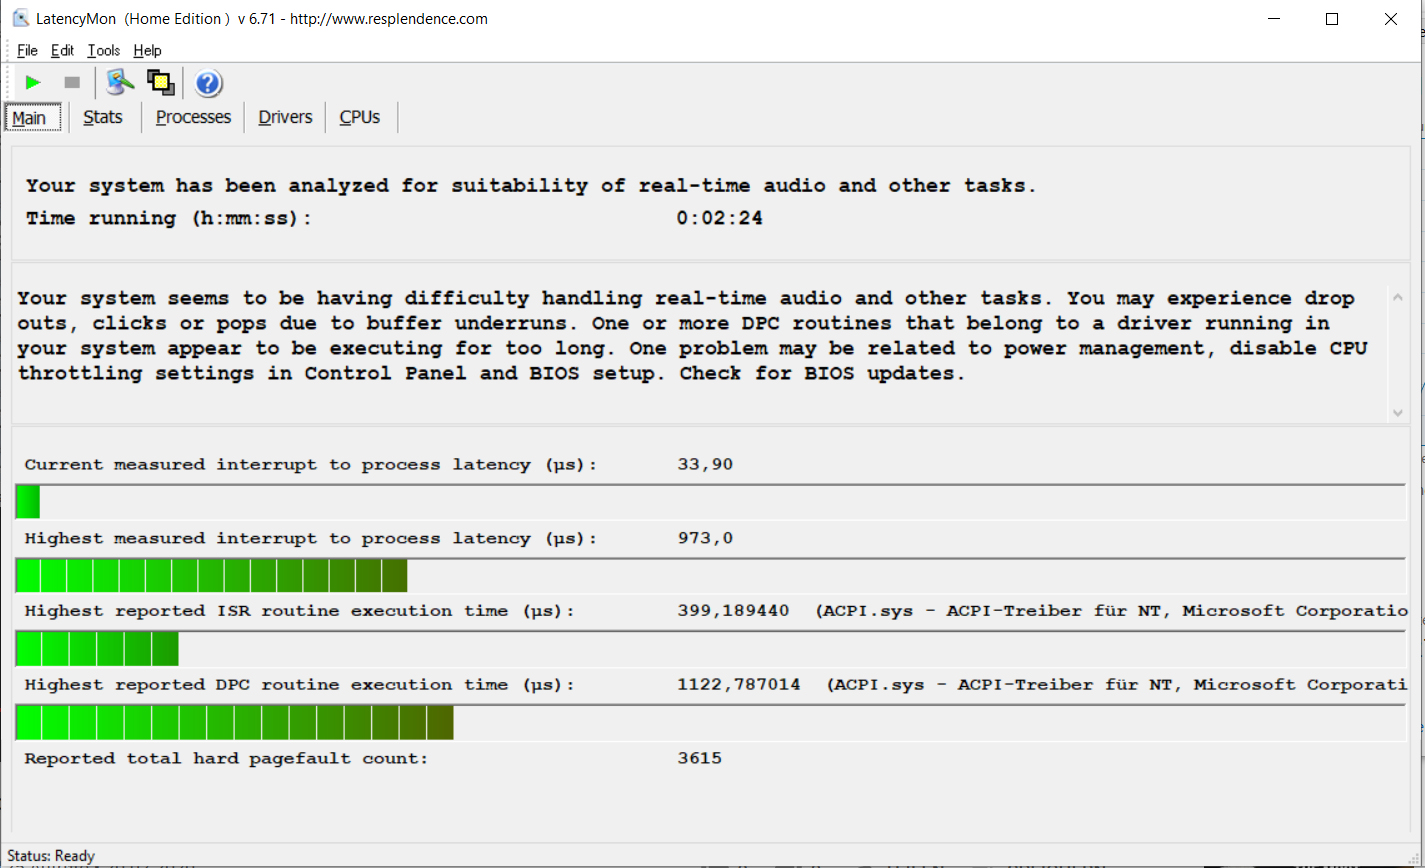Close the LatencyMon window
Screen dimensions: 1425x868
click(x=1391, y=18)
